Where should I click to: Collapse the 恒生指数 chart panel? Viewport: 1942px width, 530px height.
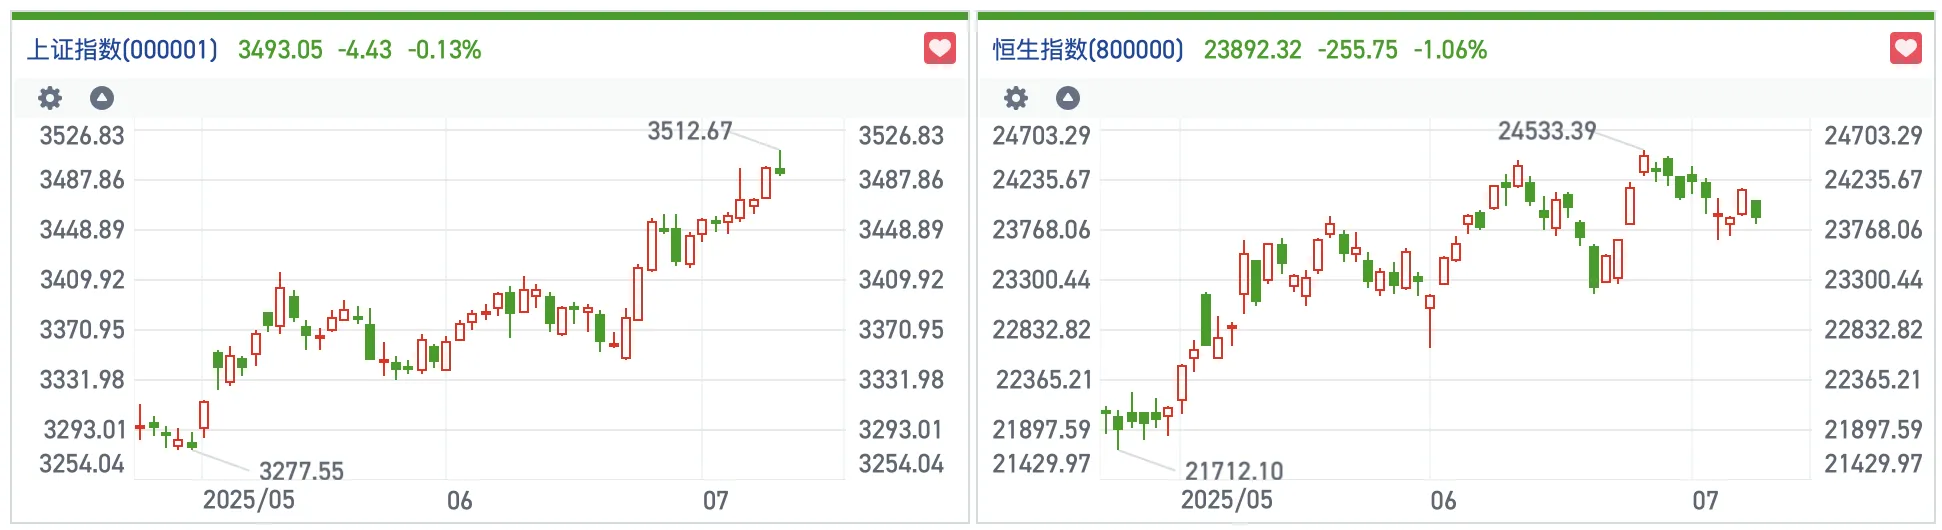tap(1068, 98)
